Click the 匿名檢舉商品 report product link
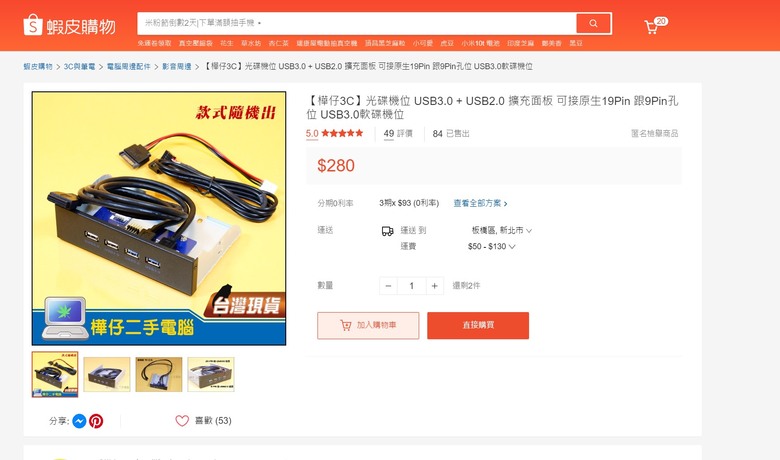This screenshot has width=780, height=460. [654, 133]
